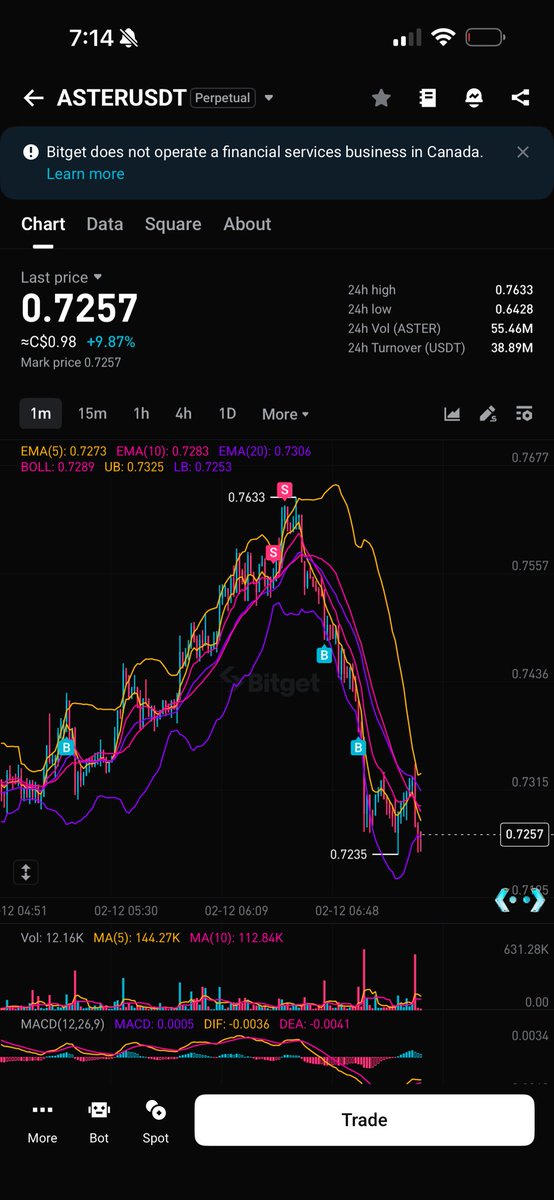Switch to the Chart tab

point(43,224)
